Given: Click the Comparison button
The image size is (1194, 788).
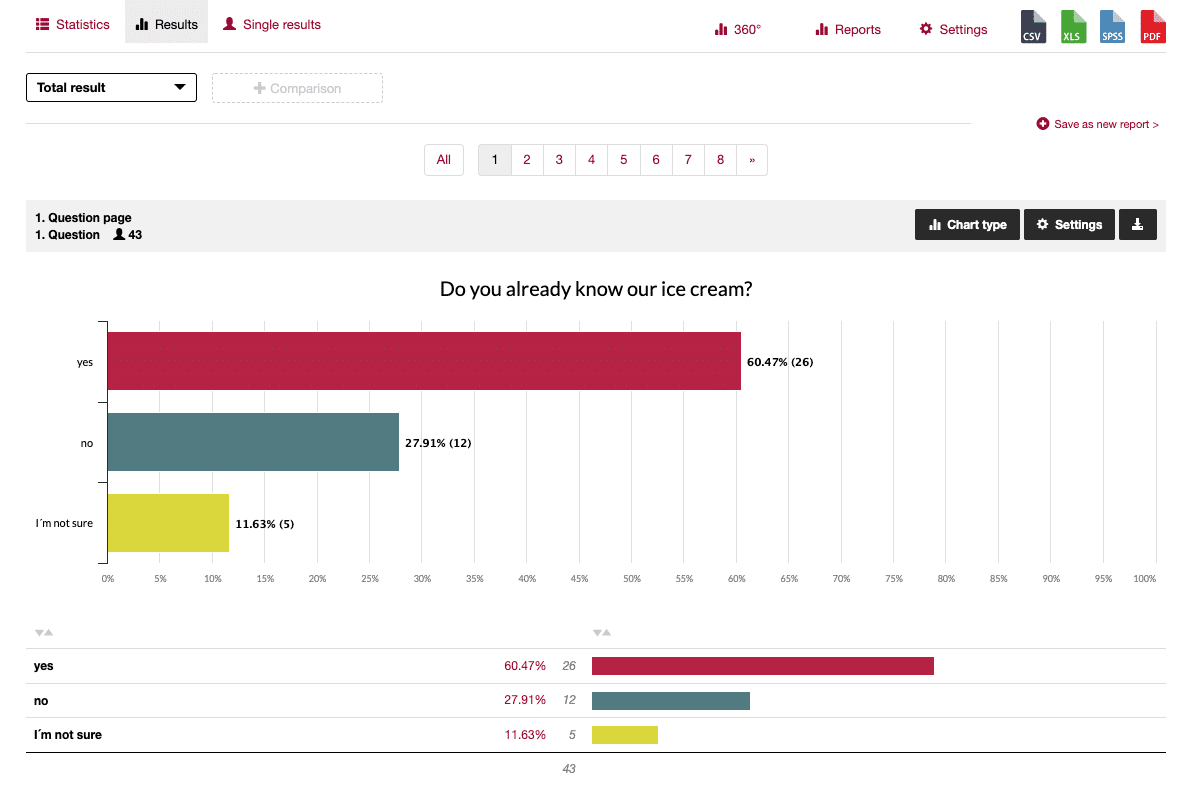Looking at the screenshot, I should (296, 88).
